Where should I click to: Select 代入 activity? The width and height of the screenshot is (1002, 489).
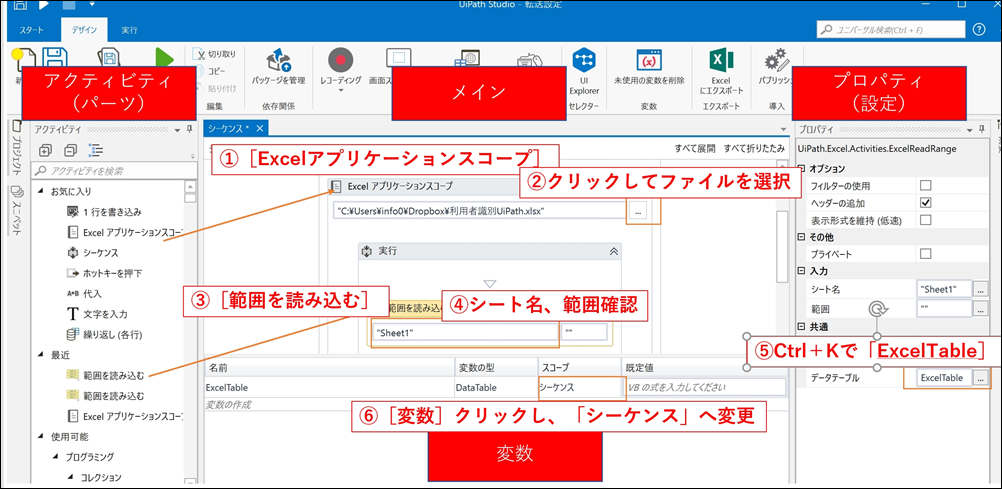tap(84, 293)
